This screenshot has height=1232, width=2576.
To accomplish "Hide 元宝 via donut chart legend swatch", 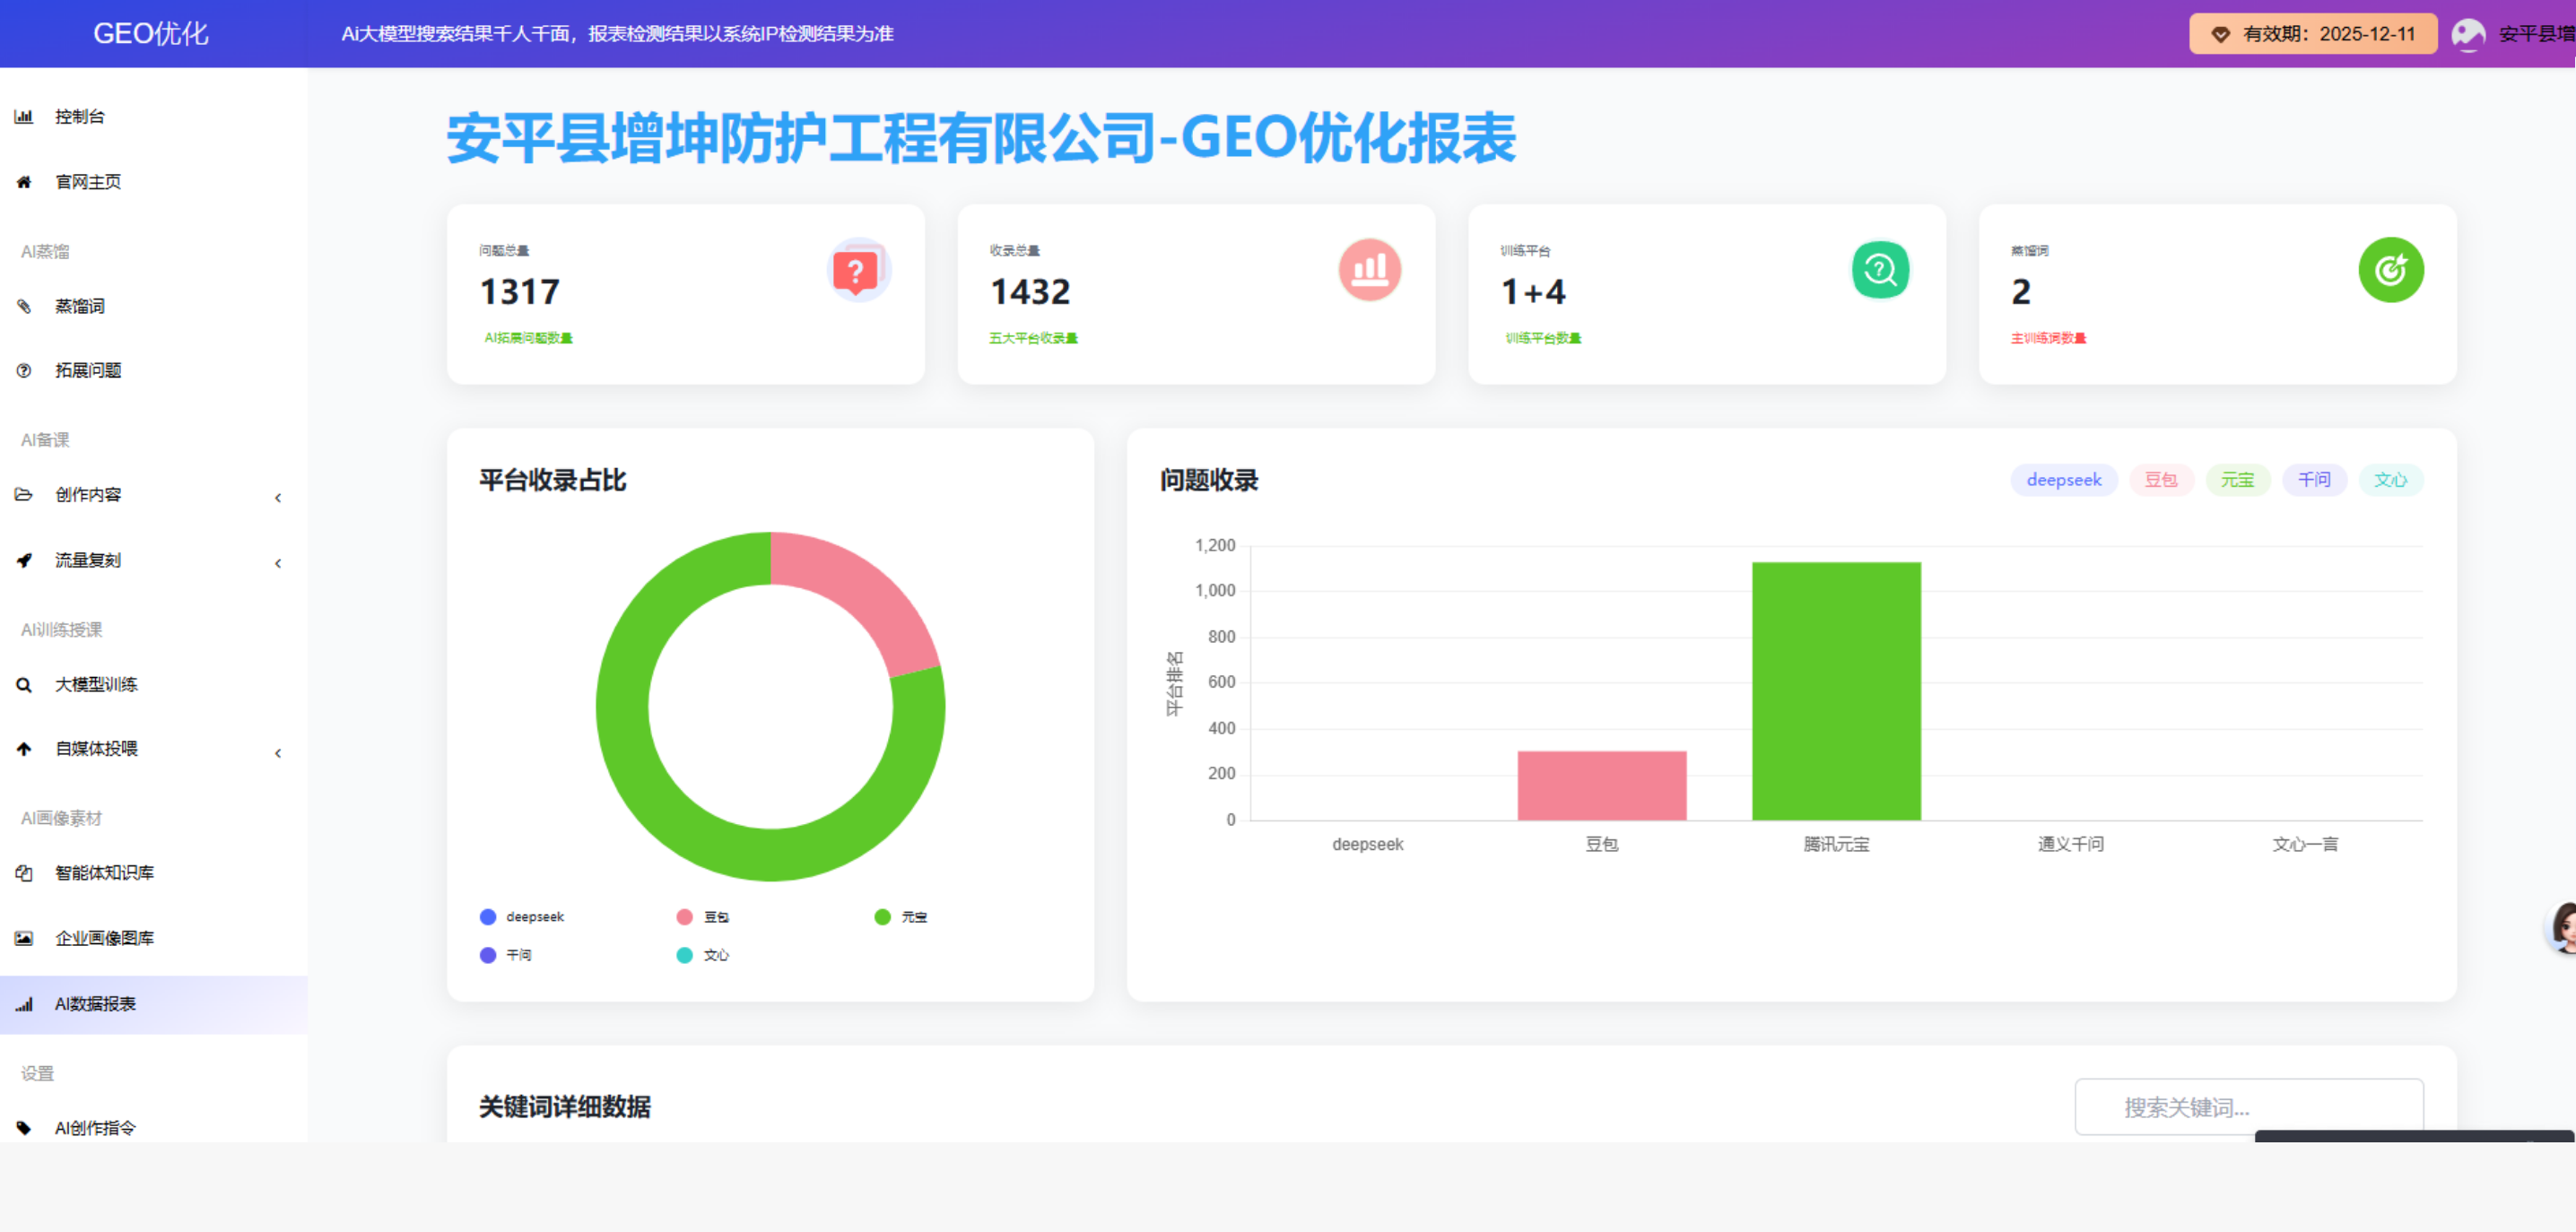I will tap(882, 916).
